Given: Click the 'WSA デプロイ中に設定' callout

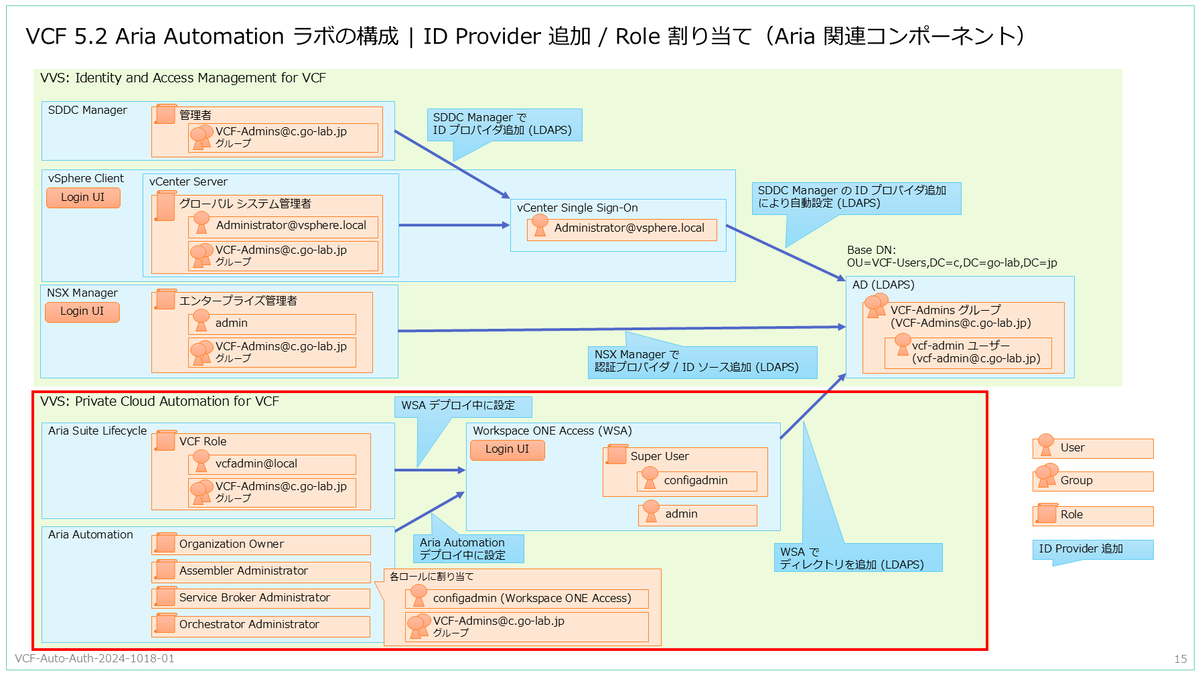Looking at the screenshot, I should click(x=463, y=407).
